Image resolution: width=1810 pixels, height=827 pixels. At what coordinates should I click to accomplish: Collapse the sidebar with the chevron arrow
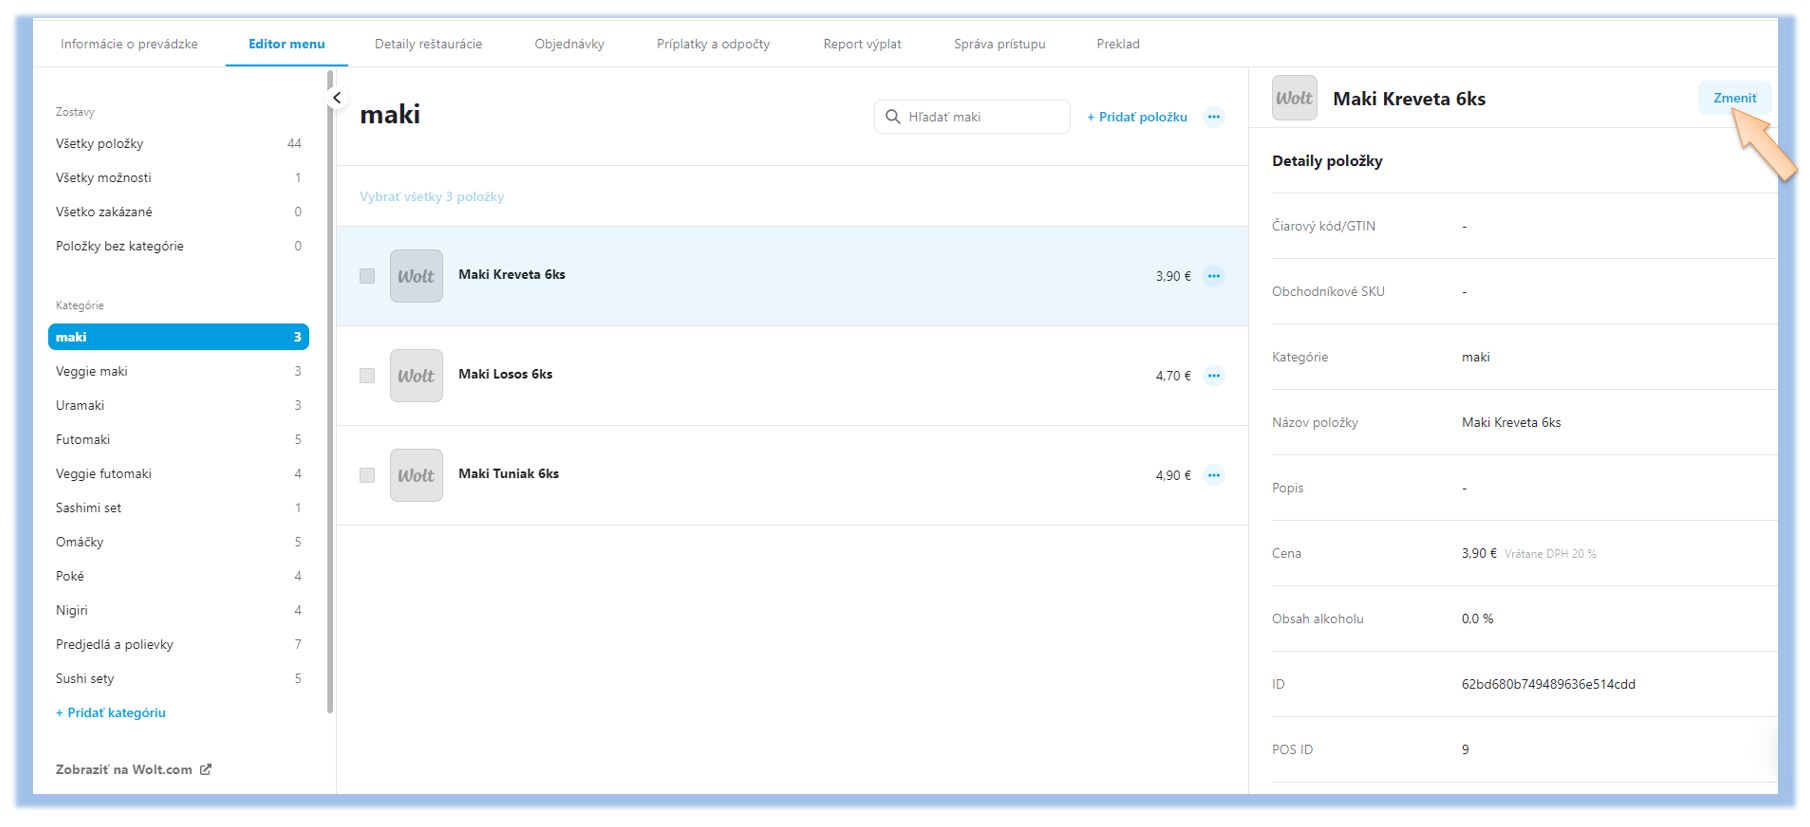(x=337, y=98)
